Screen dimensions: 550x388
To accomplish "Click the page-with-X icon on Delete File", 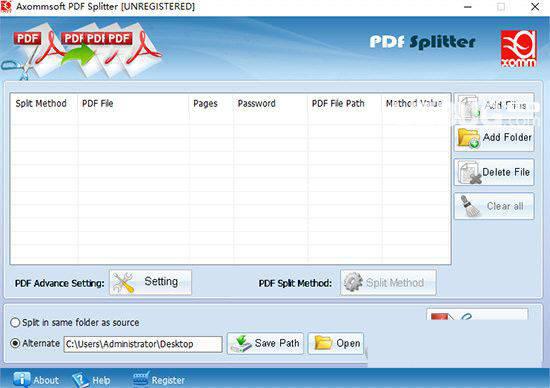I will [469, 172].
